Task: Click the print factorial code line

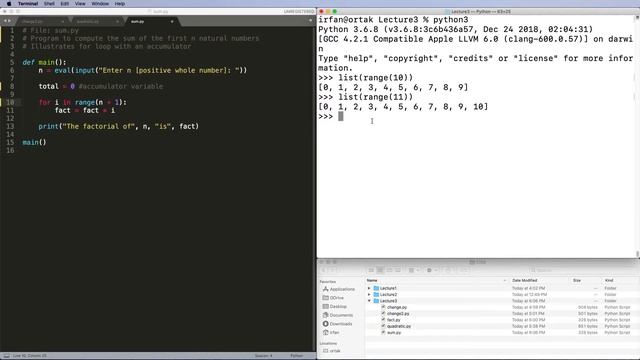Action: pos(118,127)
